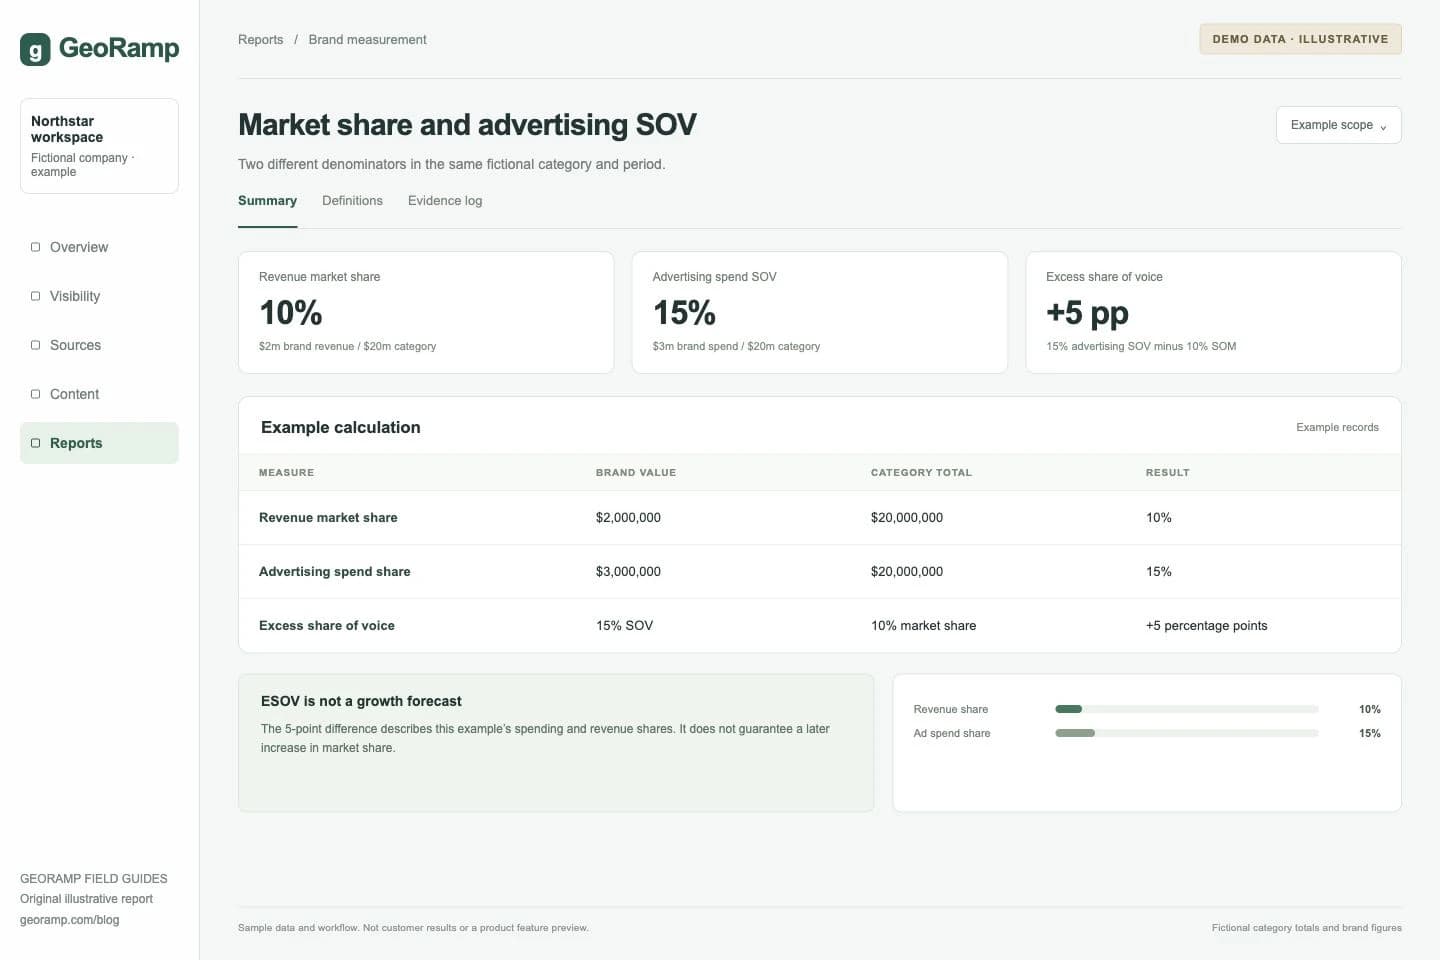This screenshot has width=1440, height=960.
Task: Open the Advertising spend SOV card
Action: (819, 313)
